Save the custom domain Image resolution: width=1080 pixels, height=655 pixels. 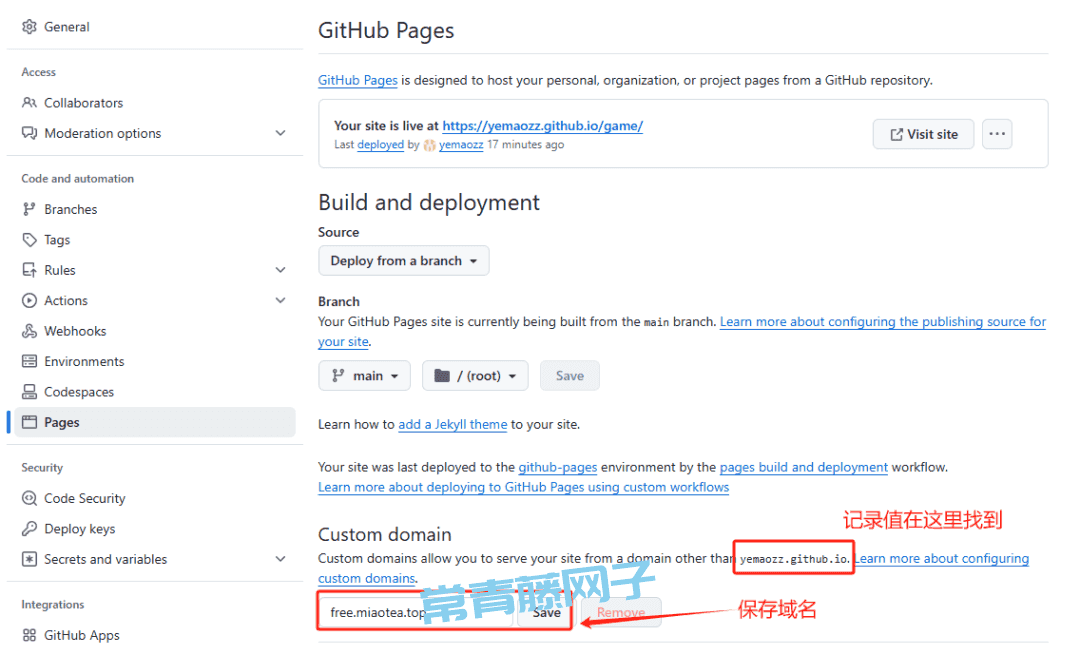546,612
